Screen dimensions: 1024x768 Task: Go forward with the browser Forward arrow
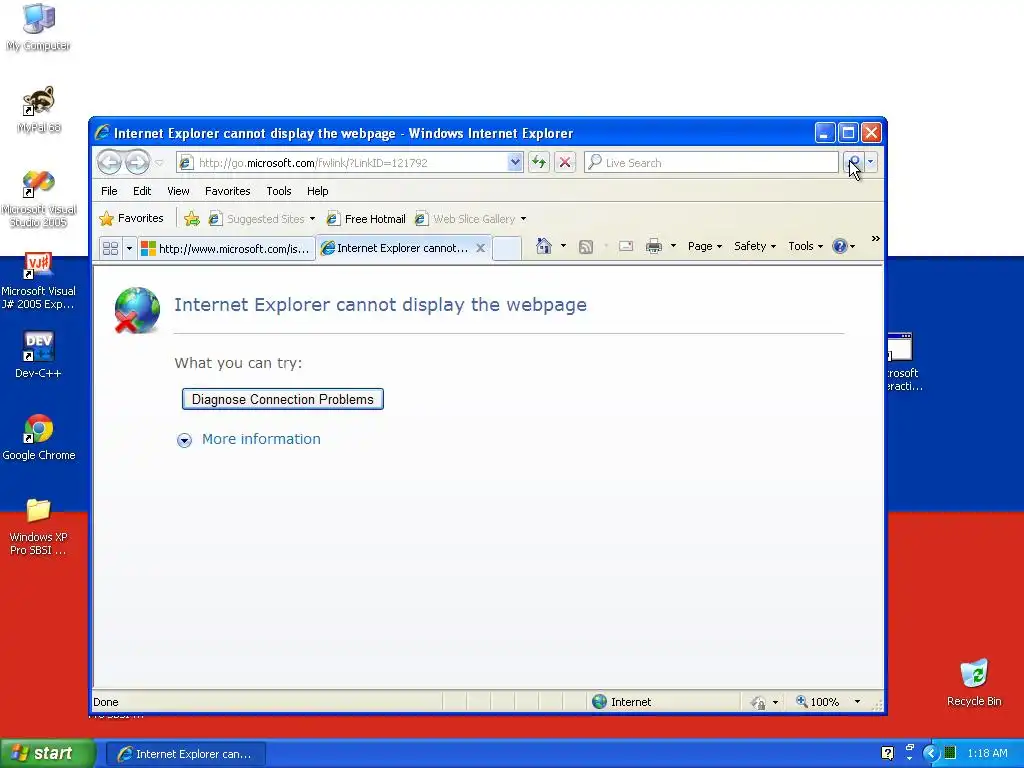coord(137,162)
